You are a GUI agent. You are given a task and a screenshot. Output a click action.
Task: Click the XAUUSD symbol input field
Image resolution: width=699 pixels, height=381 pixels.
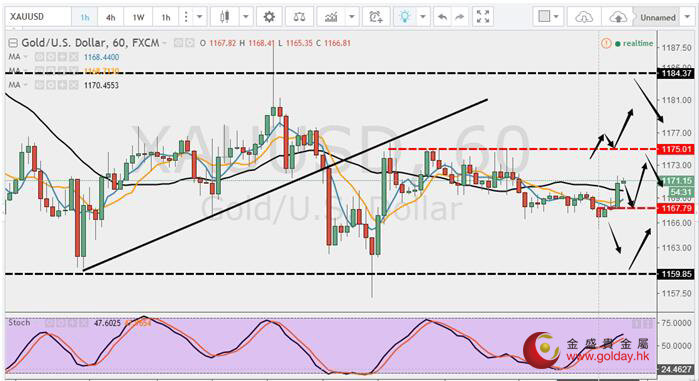[x=38, y=17]
